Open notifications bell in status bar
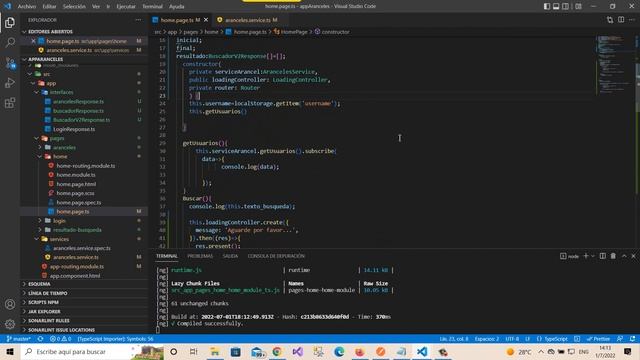 632,339
